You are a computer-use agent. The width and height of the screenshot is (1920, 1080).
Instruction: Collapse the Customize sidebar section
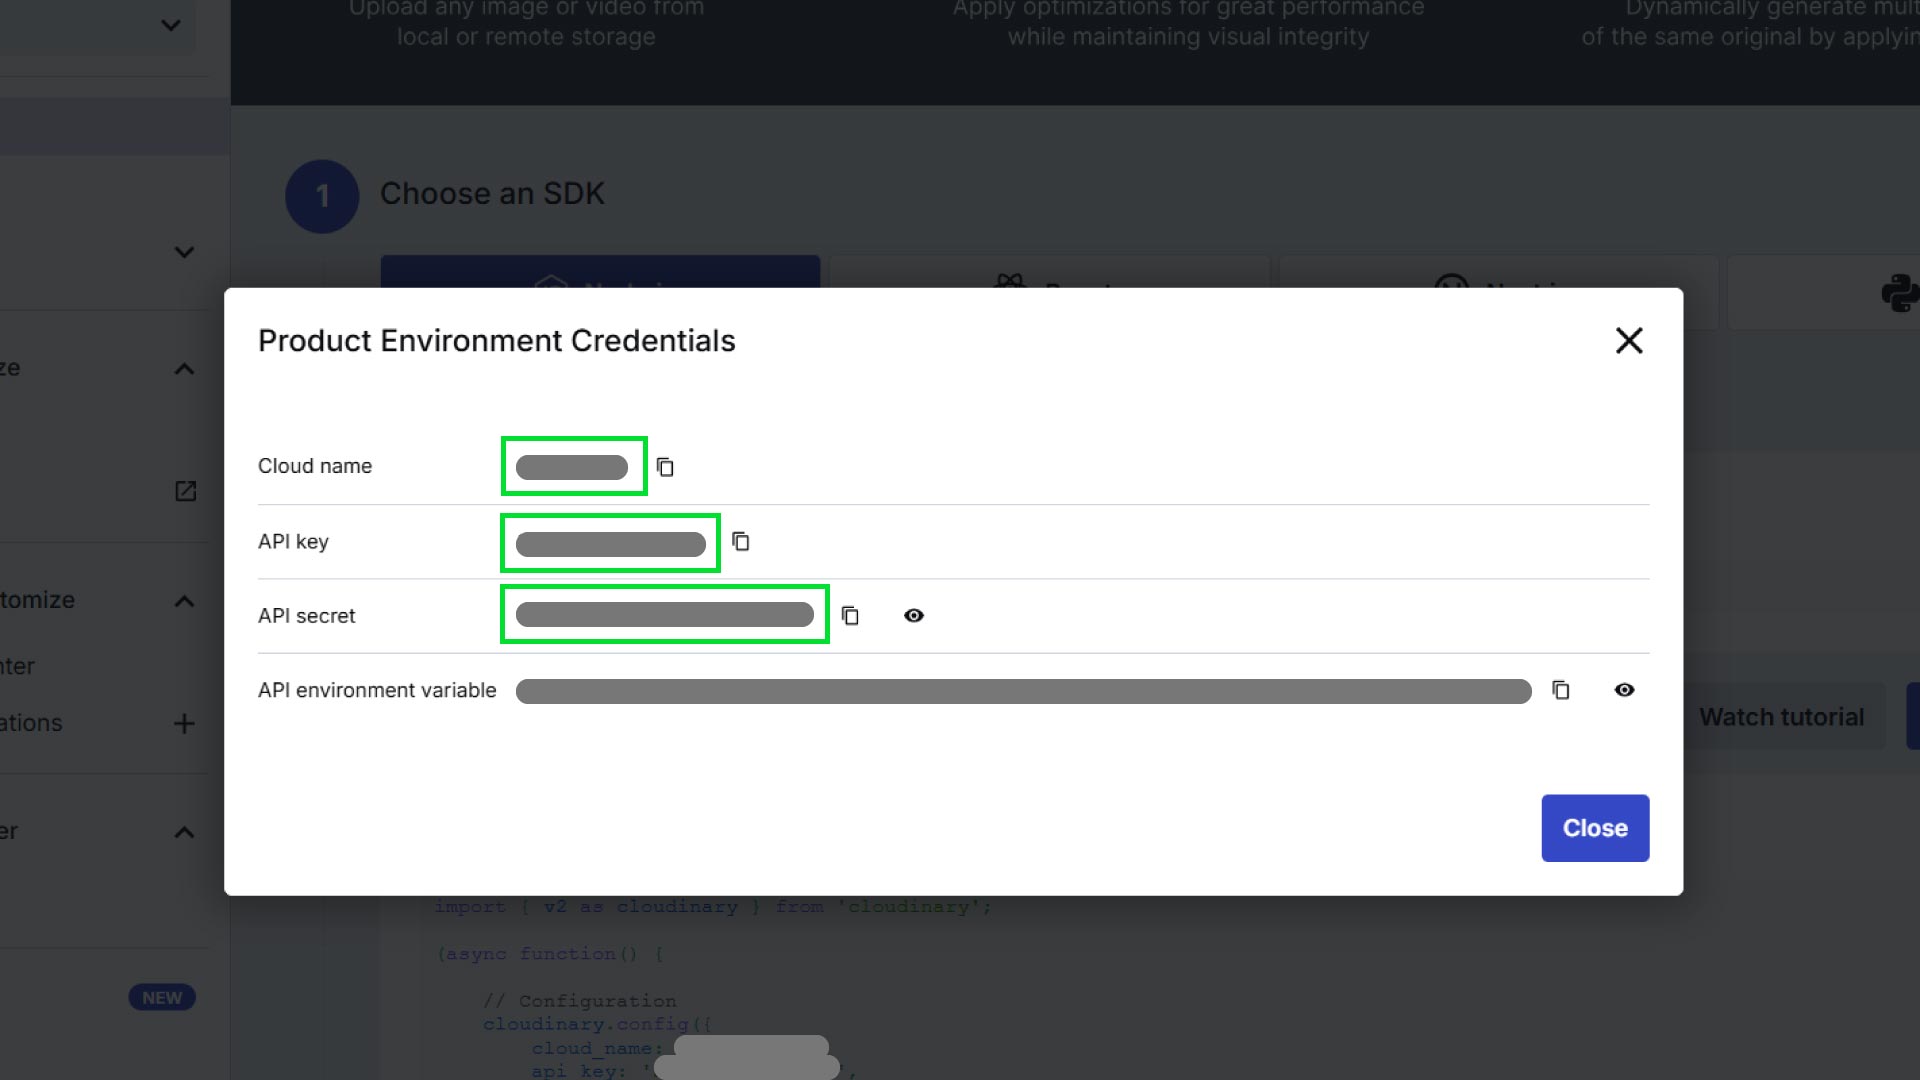tap(184, 601)
